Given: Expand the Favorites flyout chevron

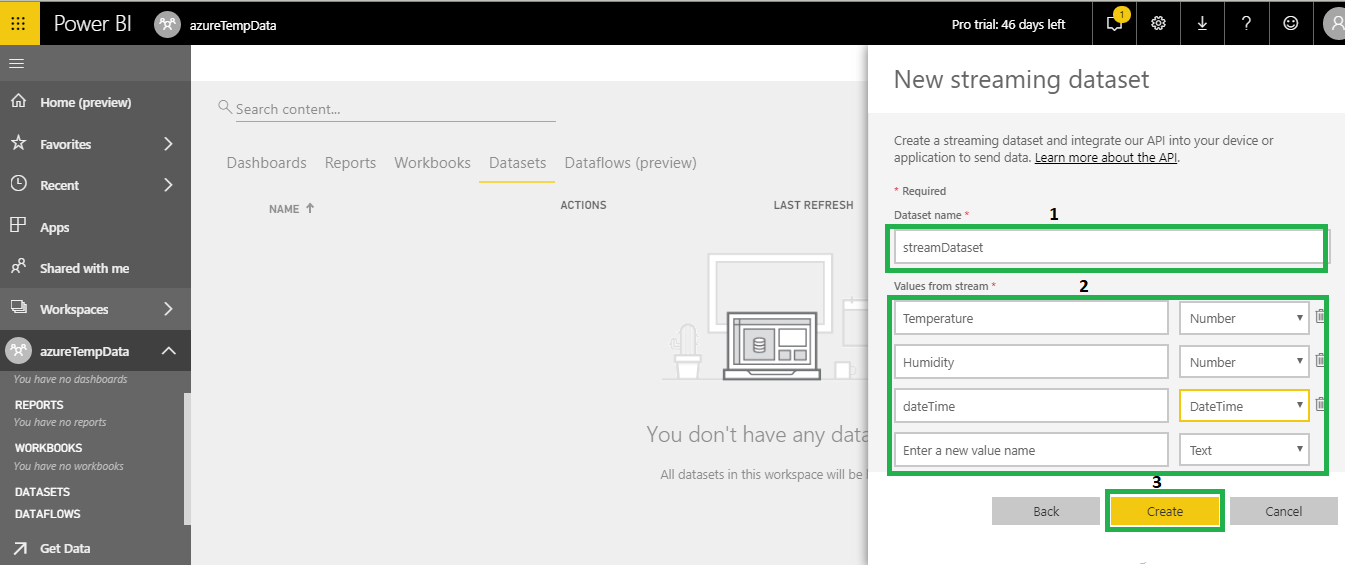Looking at the screenshot, I should pyautogui.click(x=168, y=144).
